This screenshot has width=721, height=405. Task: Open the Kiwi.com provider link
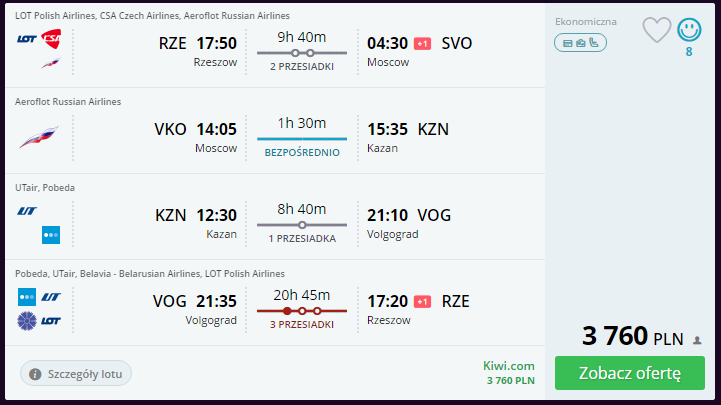[x=509, y=366]
